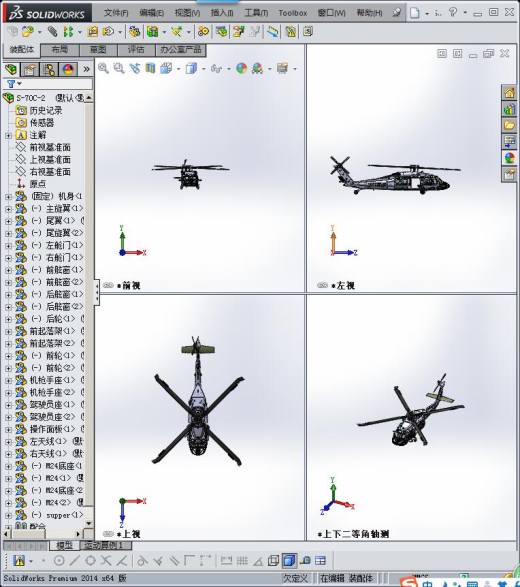The height and width of the screenshot is (587, 520).
Task: Click the Insert Components toolbar icon
Action: 27,32
